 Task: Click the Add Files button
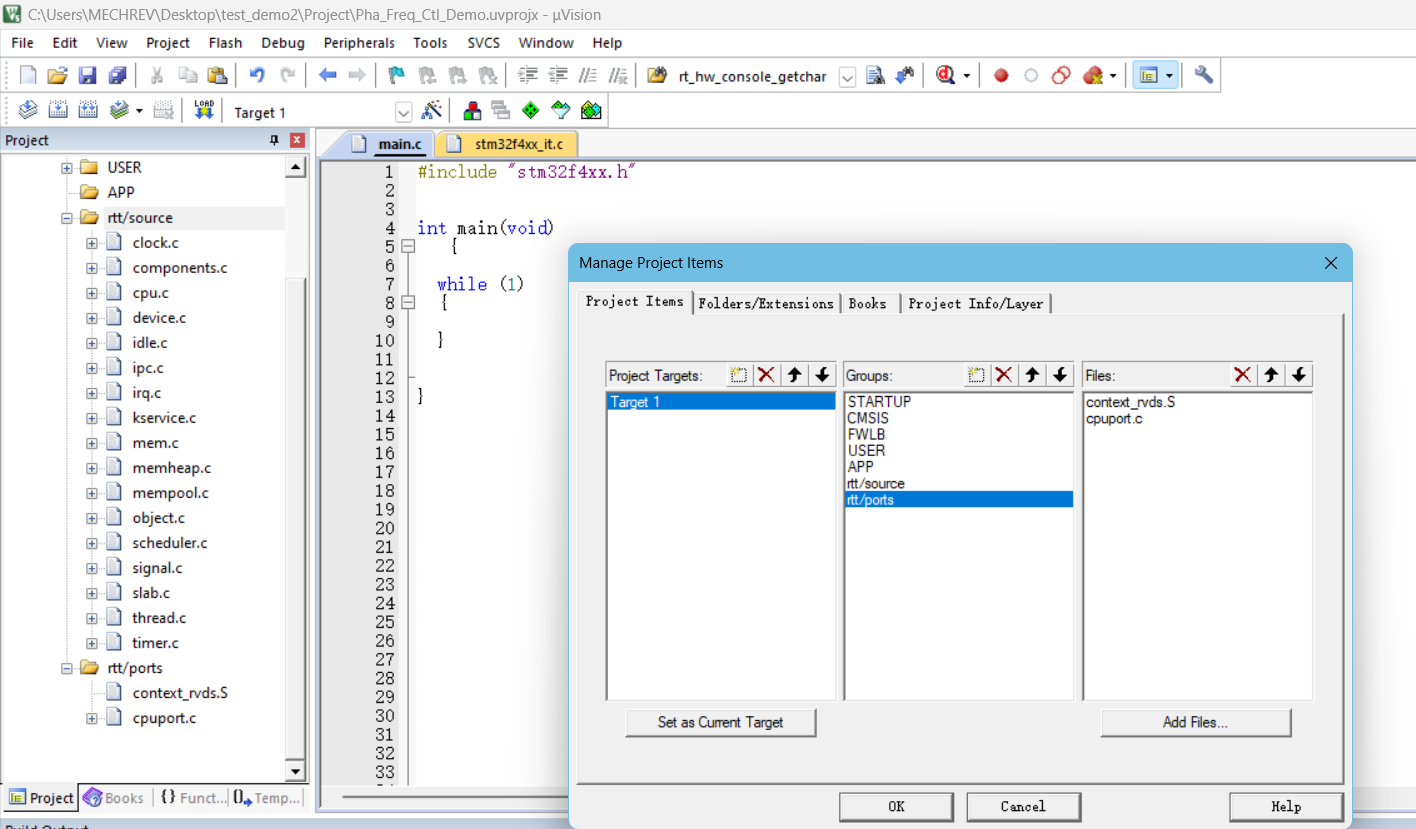click(1196, 722)
